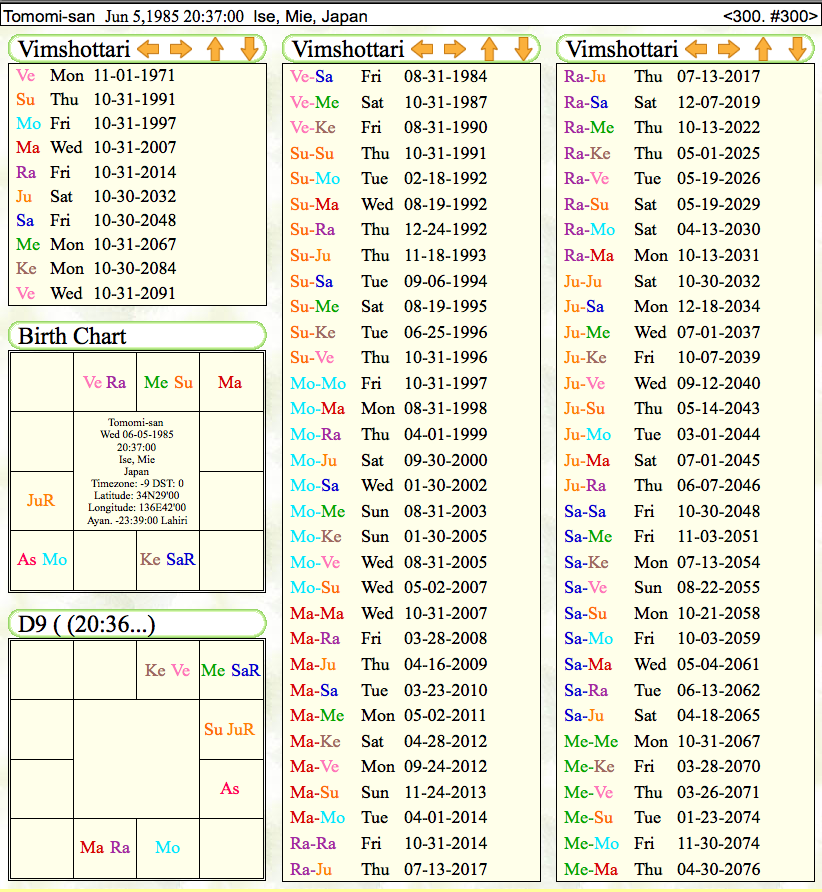Open the D9 chart panel header
Screen dimensions: 822x892
pyautogui.click(x=136, y=624)
